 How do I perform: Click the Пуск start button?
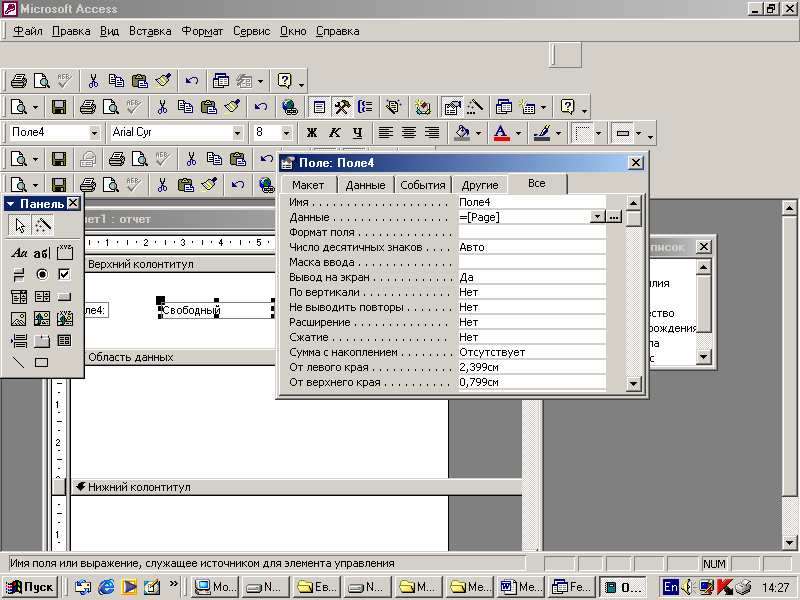point(31,587)
